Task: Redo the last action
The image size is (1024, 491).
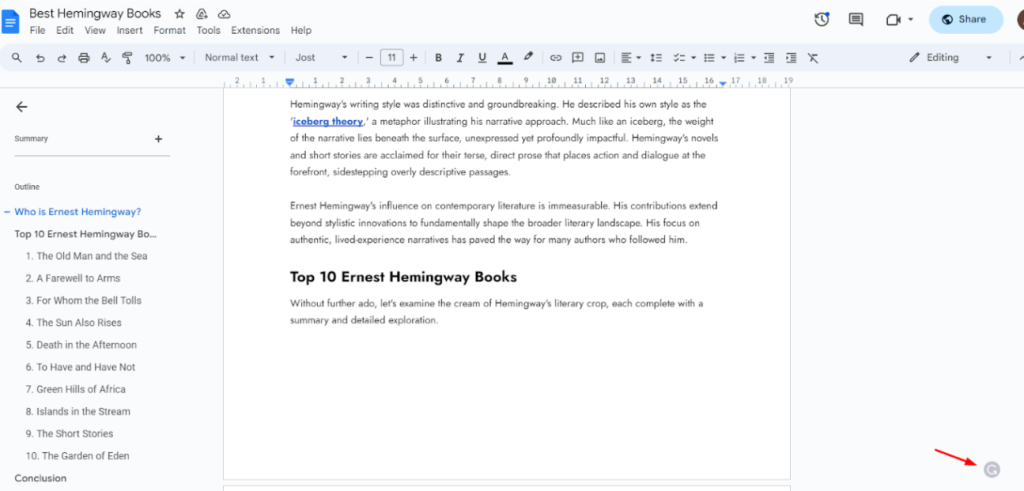Action: pos(62,57)
